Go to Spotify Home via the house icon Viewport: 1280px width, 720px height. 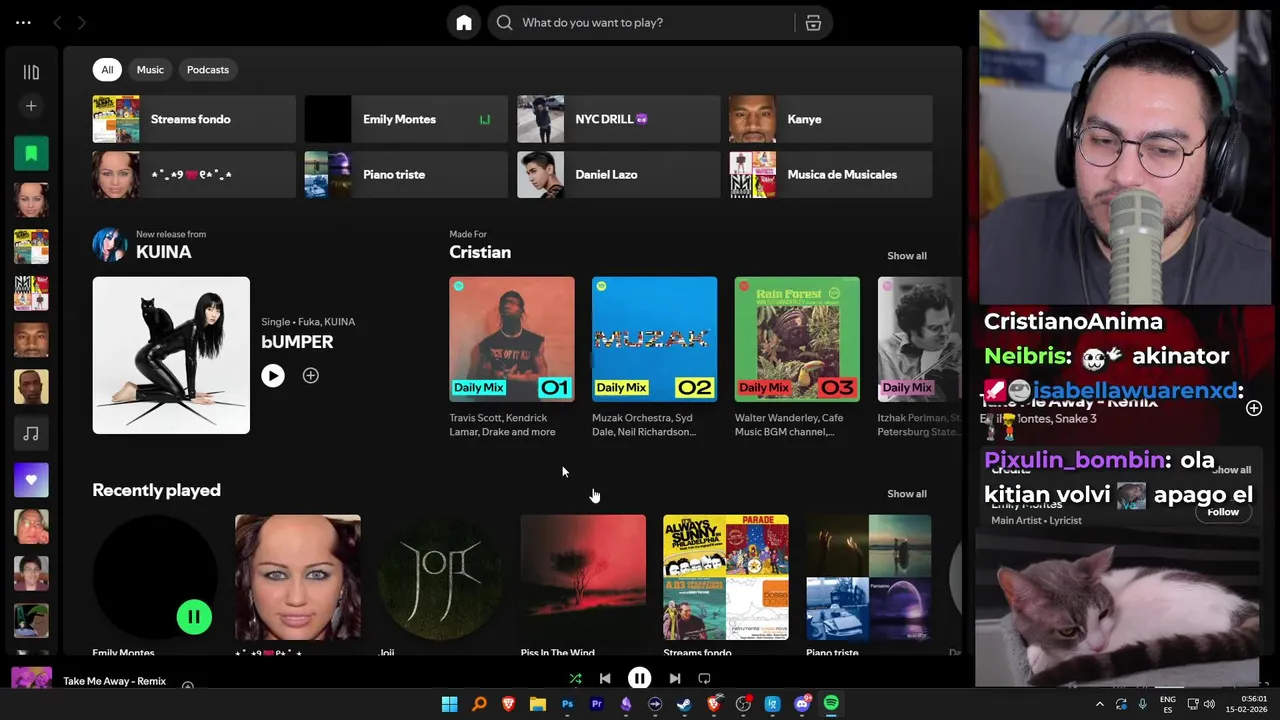464,22
